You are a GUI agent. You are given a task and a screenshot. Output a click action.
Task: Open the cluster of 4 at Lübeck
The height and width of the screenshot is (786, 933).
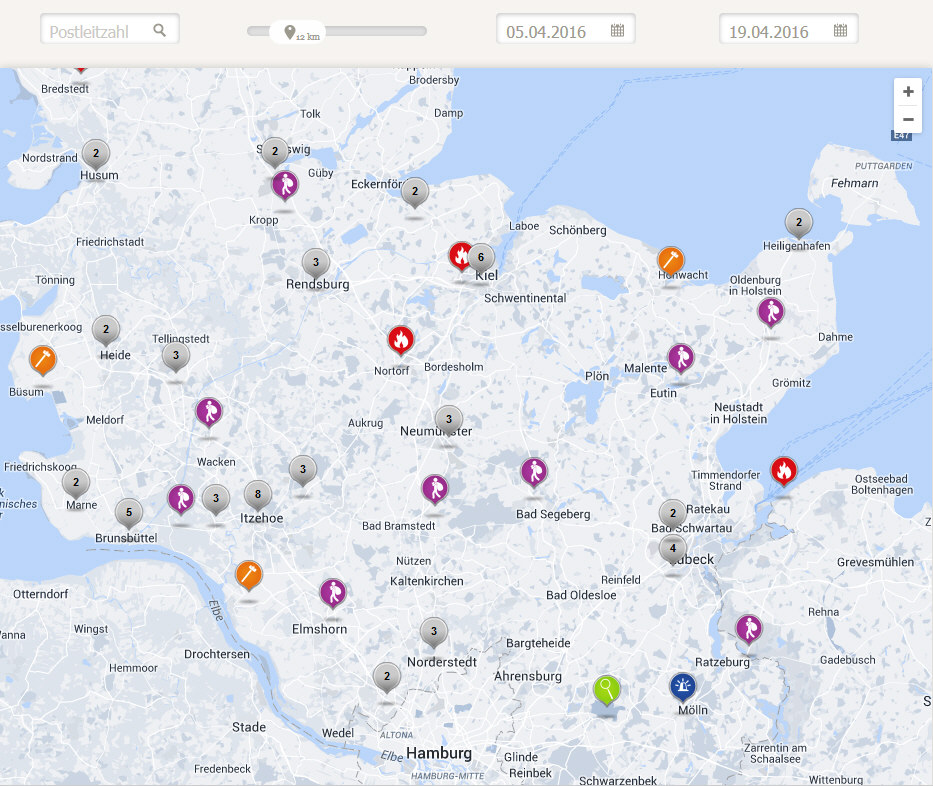click(x=673, y=548)
